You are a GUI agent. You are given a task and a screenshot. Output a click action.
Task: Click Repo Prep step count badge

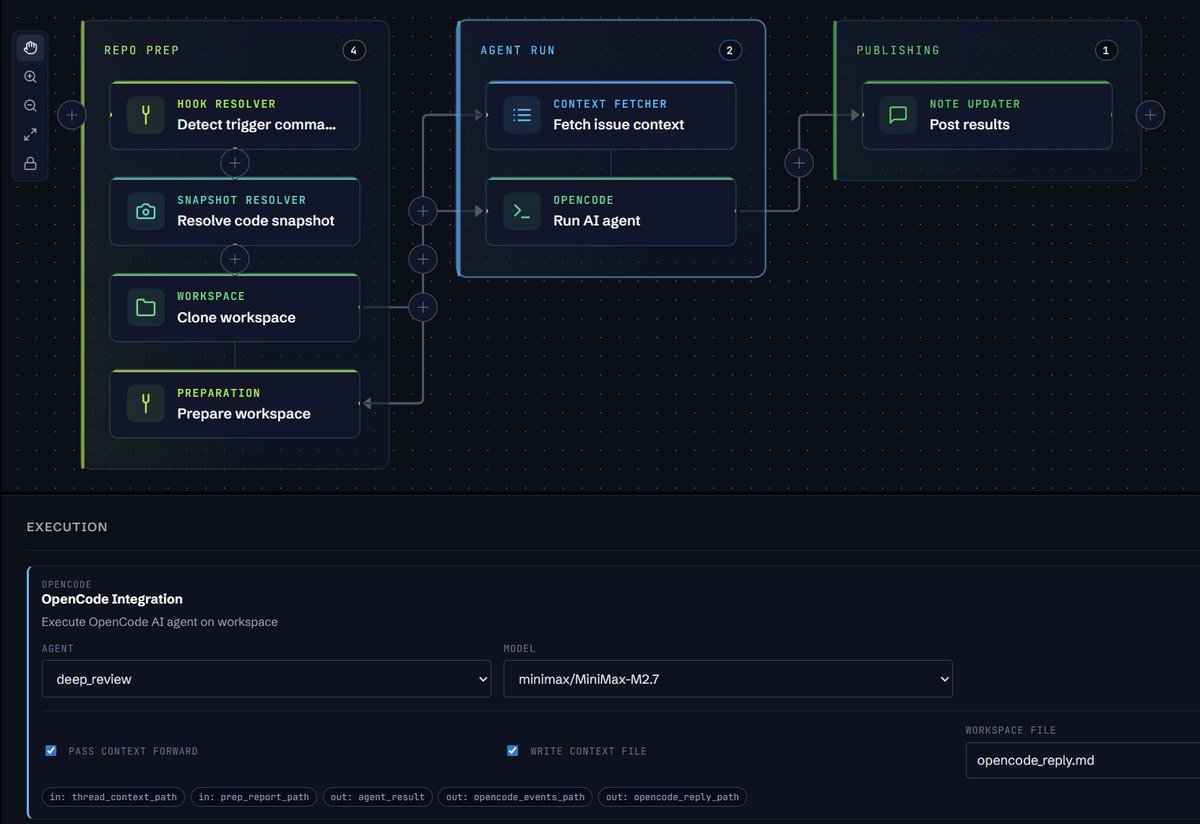coord(354,50)
